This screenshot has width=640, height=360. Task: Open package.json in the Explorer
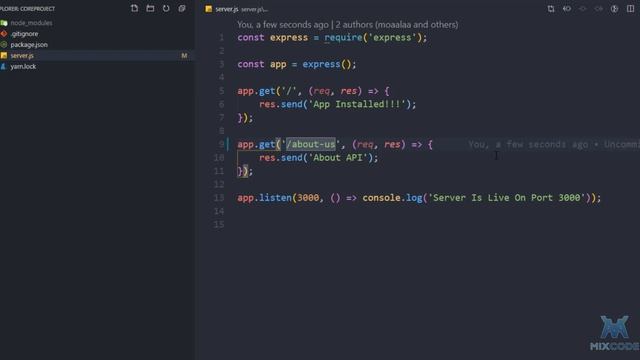click(x=29, y=45)
